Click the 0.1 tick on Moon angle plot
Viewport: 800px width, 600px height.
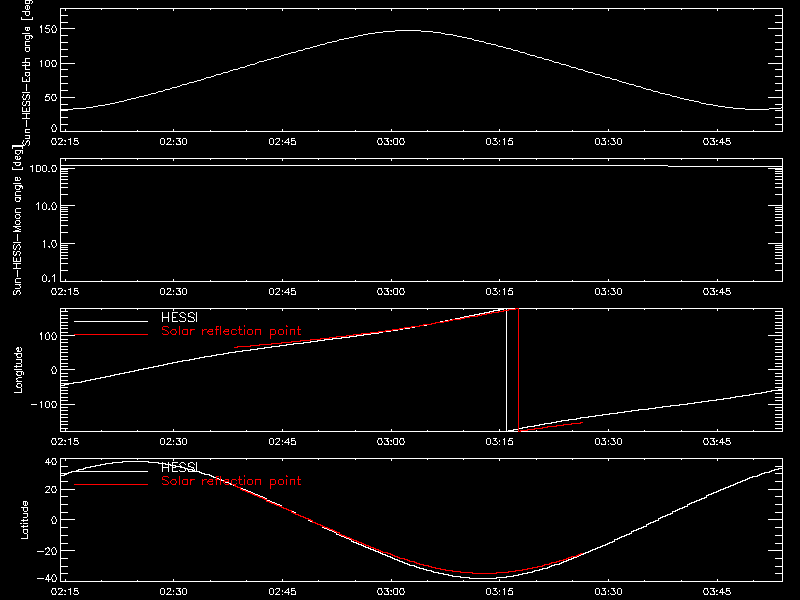49,278
